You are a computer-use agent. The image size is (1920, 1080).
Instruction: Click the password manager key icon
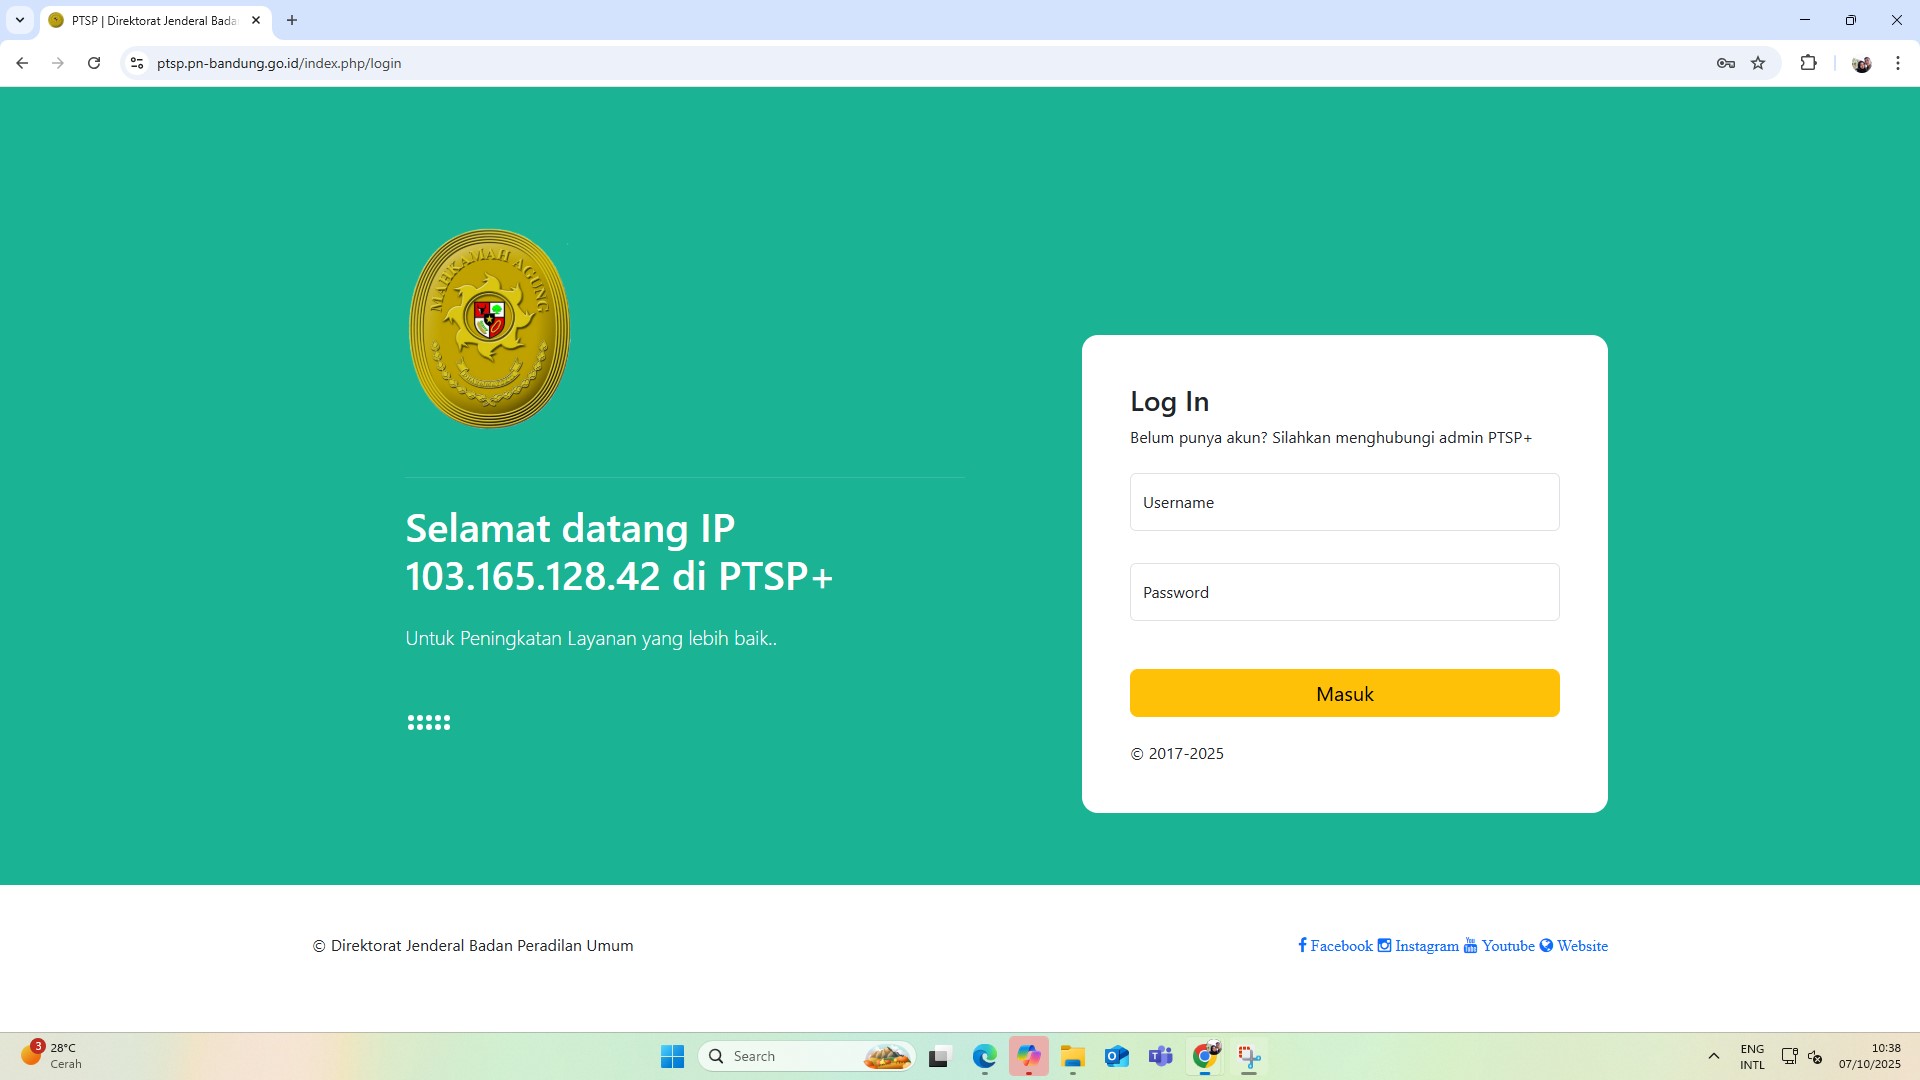pyautogui.click(x=1725, y=63)
